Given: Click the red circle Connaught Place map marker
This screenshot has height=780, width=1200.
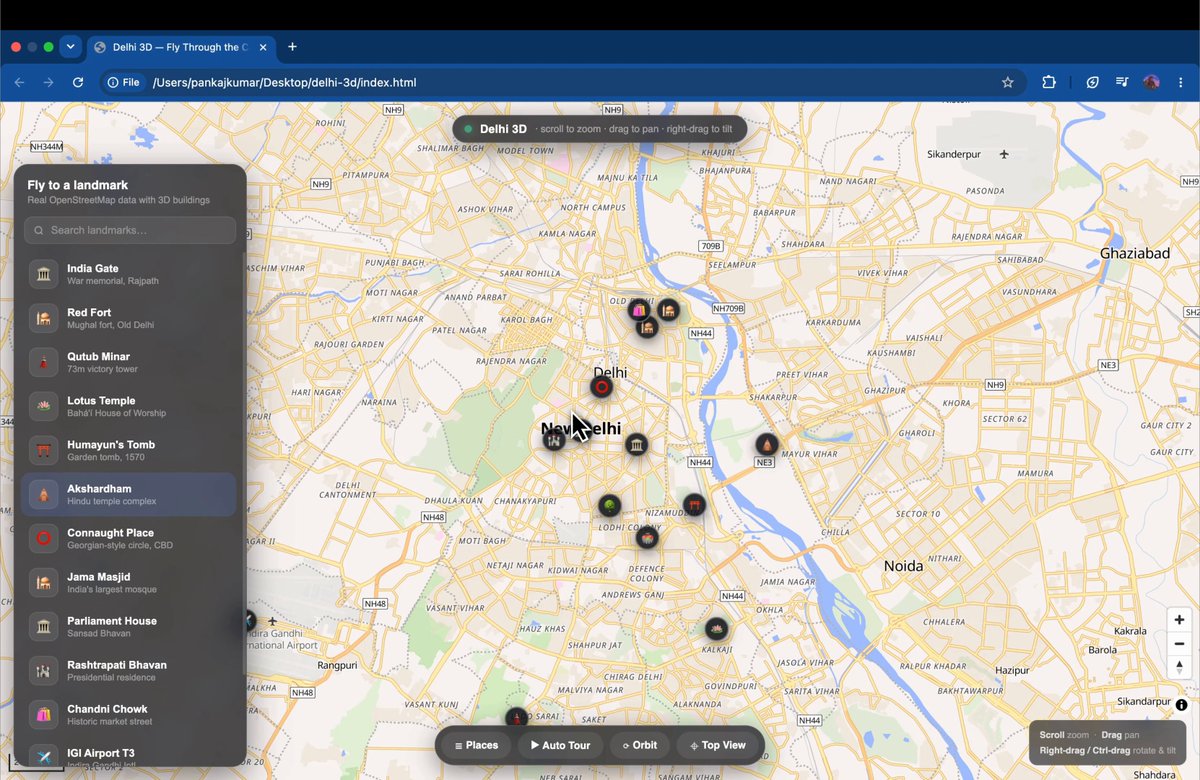Looking at the screenshot, I should click(601, 387).
